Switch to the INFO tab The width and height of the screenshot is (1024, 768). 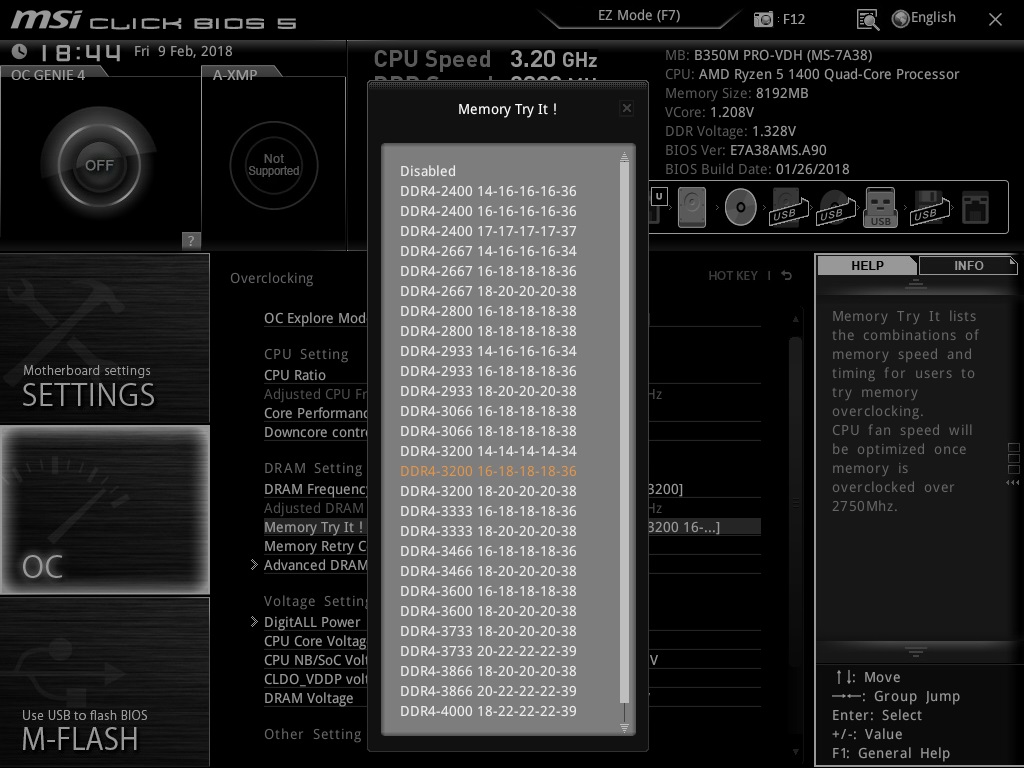pos(968,266)
